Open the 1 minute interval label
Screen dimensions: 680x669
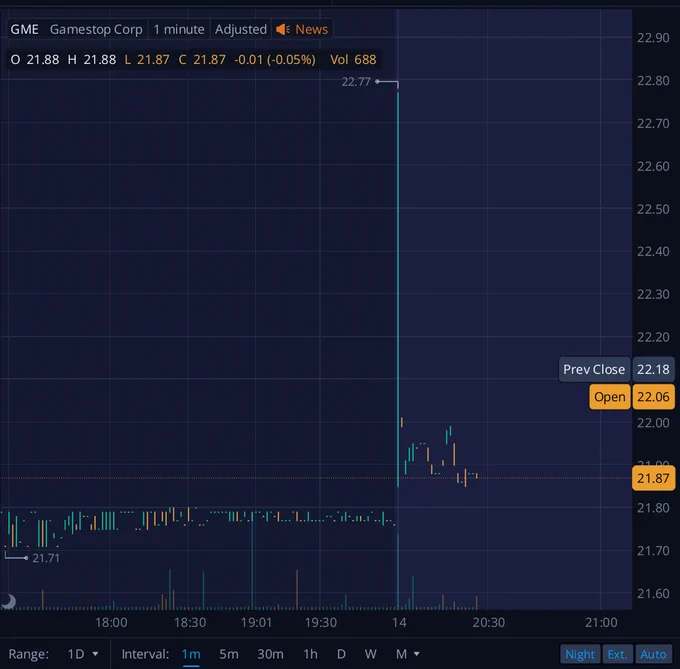pyautogui.click(x=179, y=29)
